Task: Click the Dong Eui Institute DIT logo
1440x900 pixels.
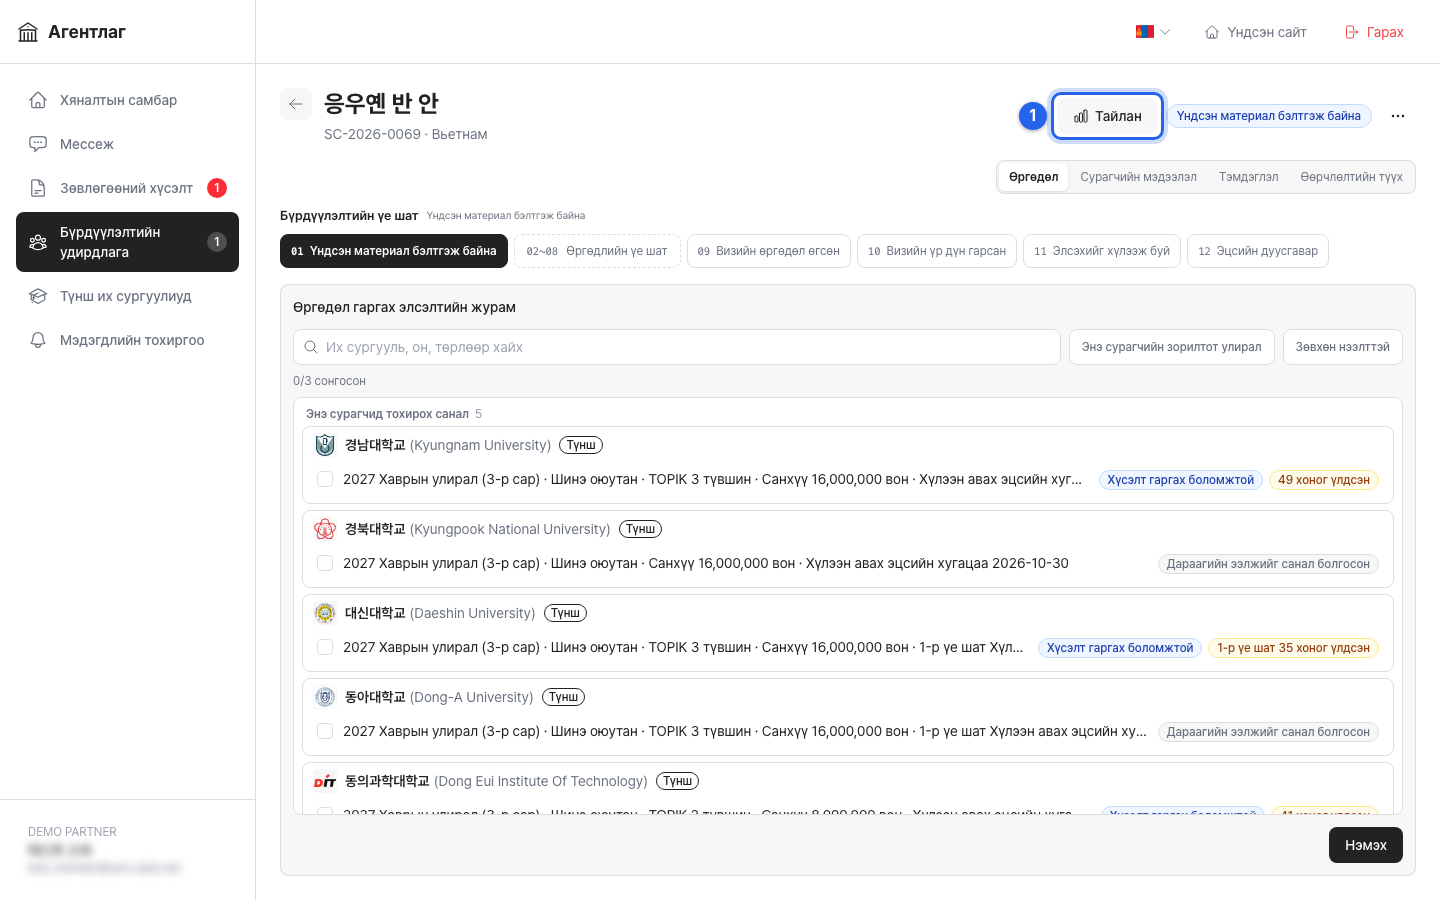Action: (x=325, y=781)
